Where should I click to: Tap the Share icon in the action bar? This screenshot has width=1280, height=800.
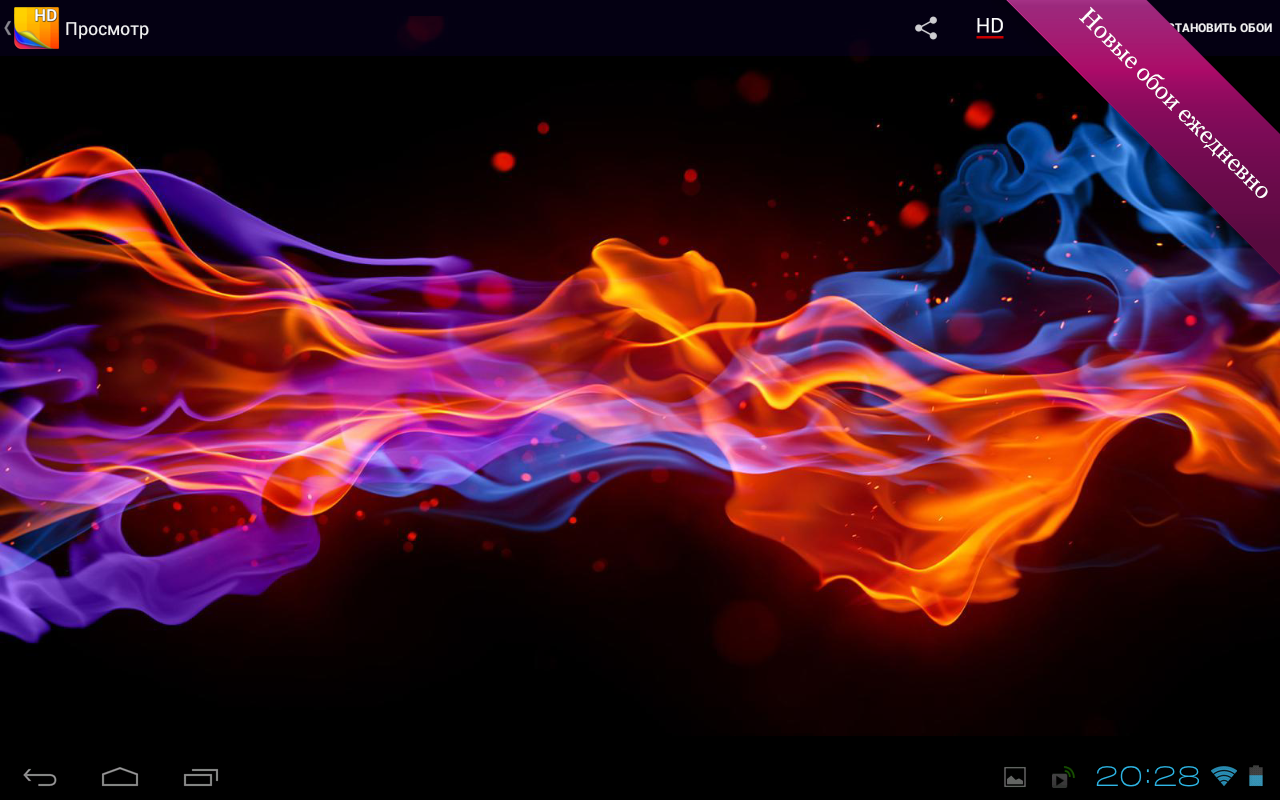point(926,28)
